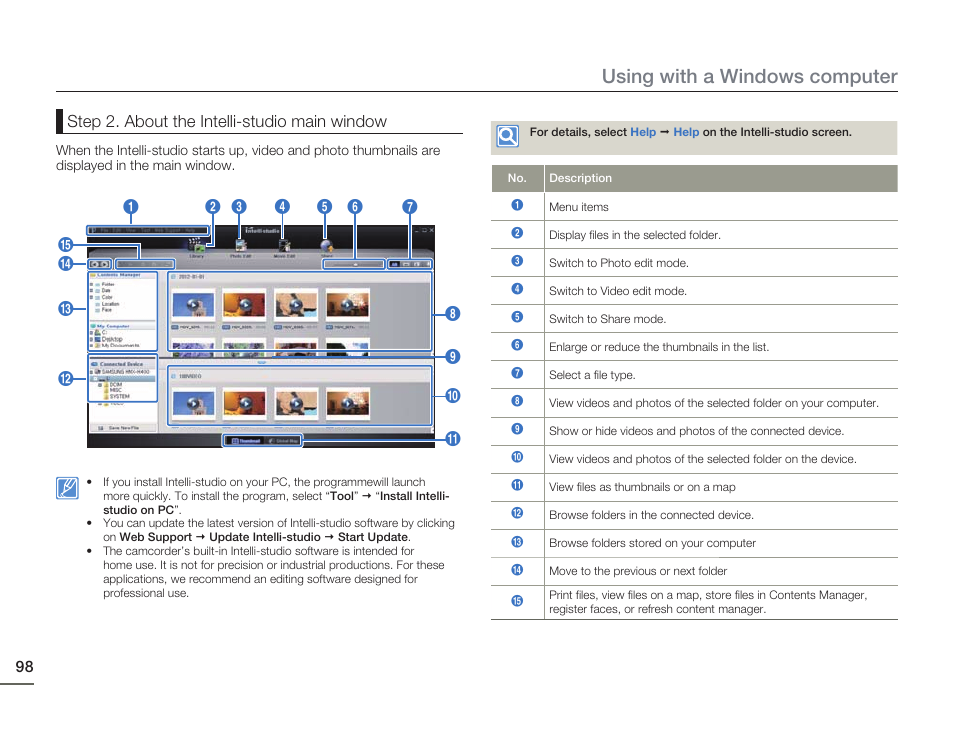Expand the DCIM folder node

(x=100, y=384)
